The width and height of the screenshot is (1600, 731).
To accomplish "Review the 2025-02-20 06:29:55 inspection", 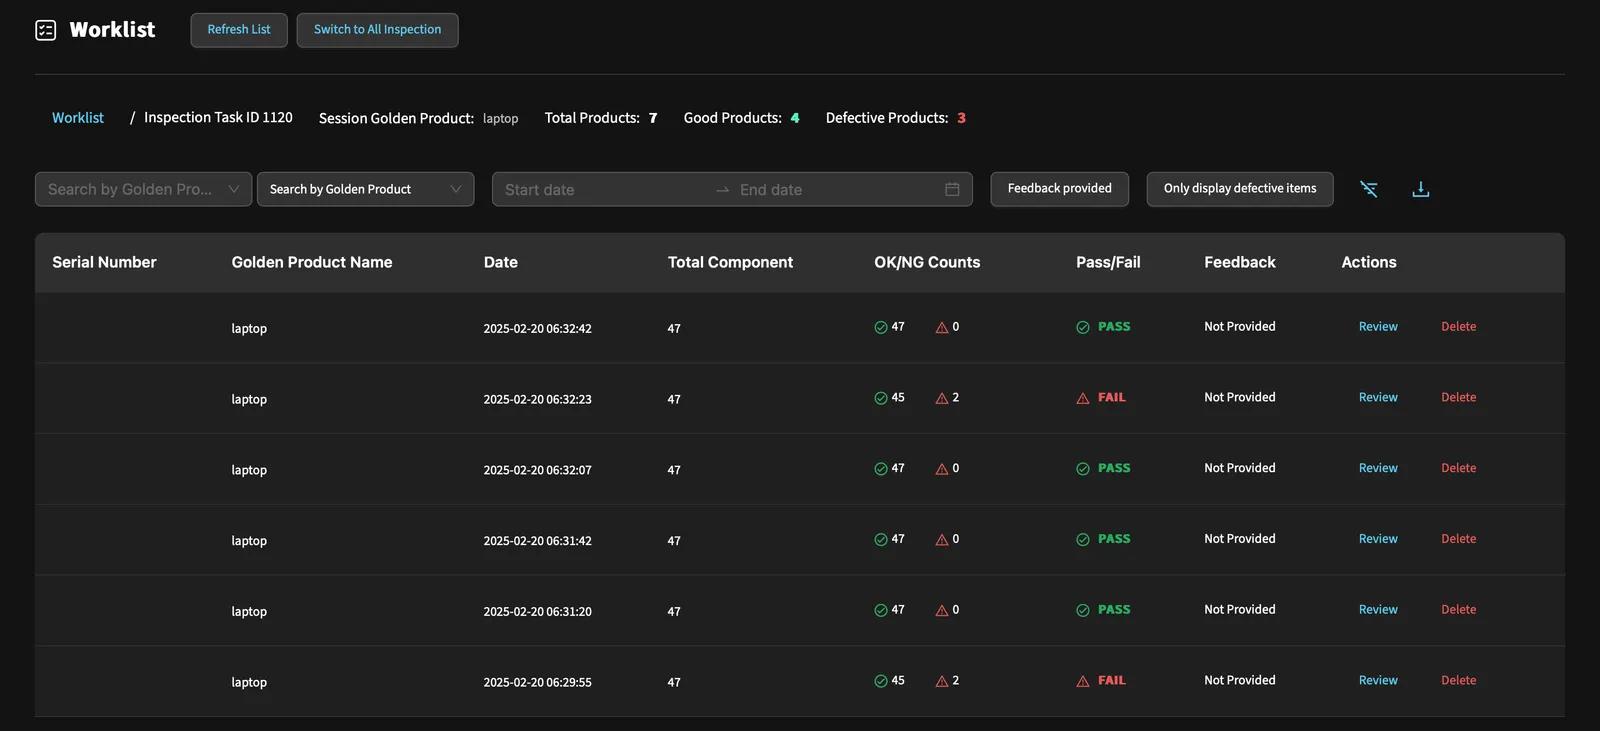I will (1378, 681).
